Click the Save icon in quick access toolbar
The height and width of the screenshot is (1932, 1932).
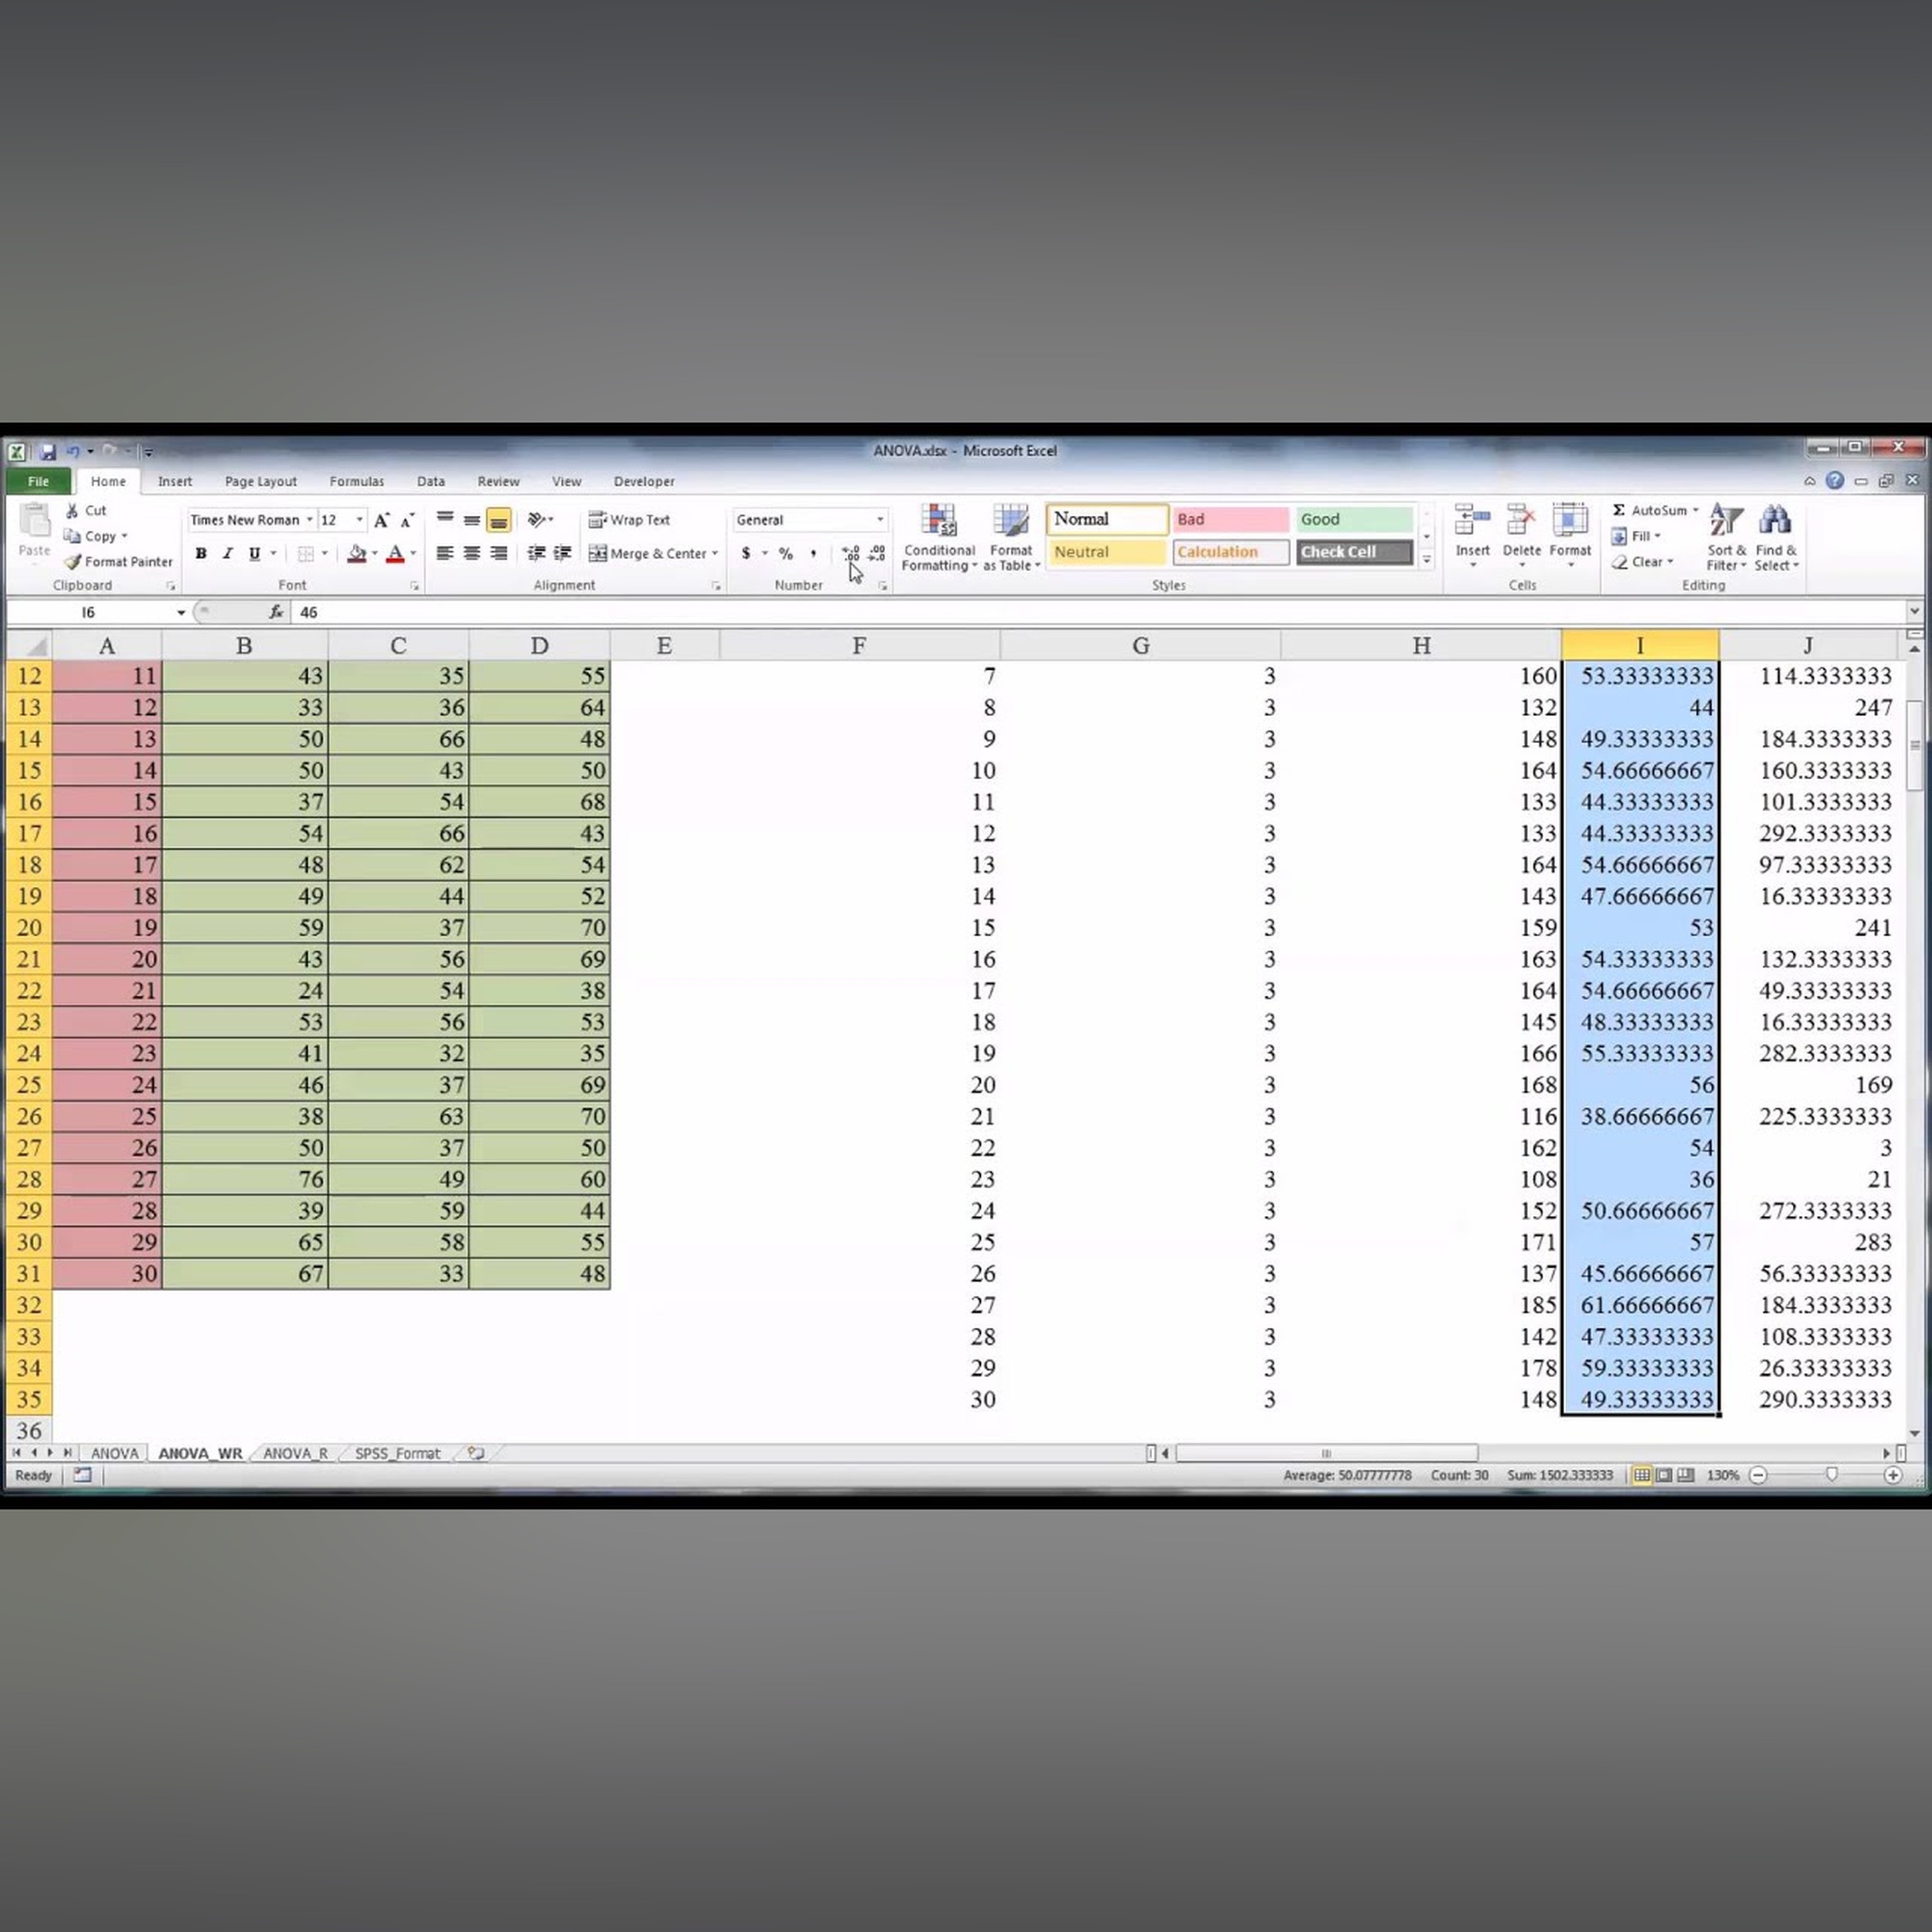[47, 452]
